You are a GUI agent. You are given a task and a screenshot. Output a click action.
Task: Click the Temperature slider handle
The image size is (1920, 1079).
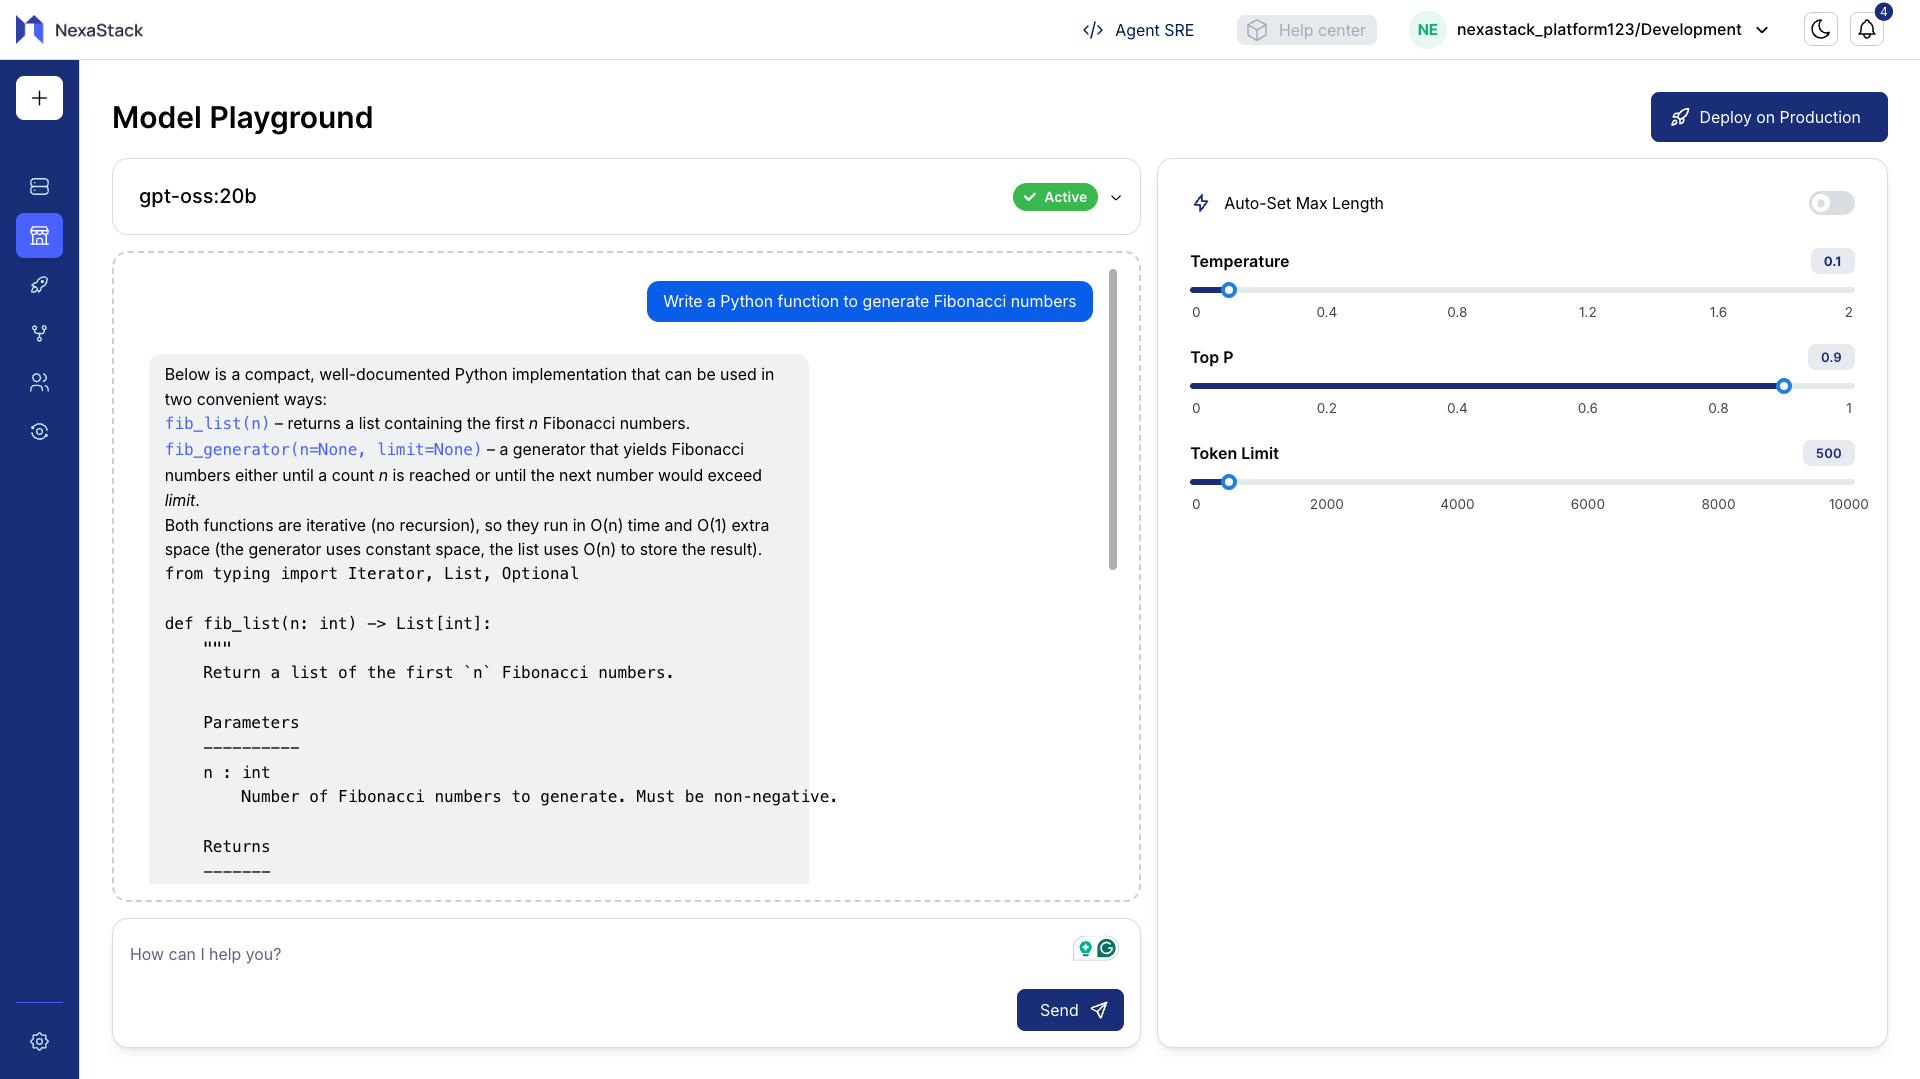(x=1229, y=290)
